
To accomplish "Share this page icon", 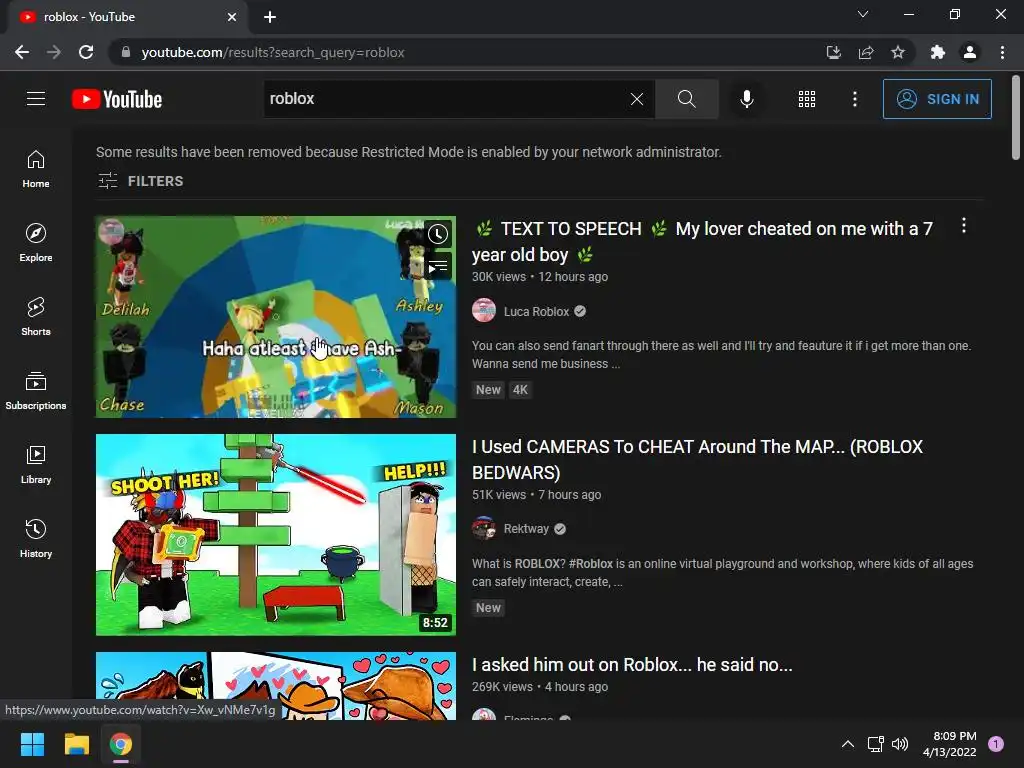I will point(866,52).
